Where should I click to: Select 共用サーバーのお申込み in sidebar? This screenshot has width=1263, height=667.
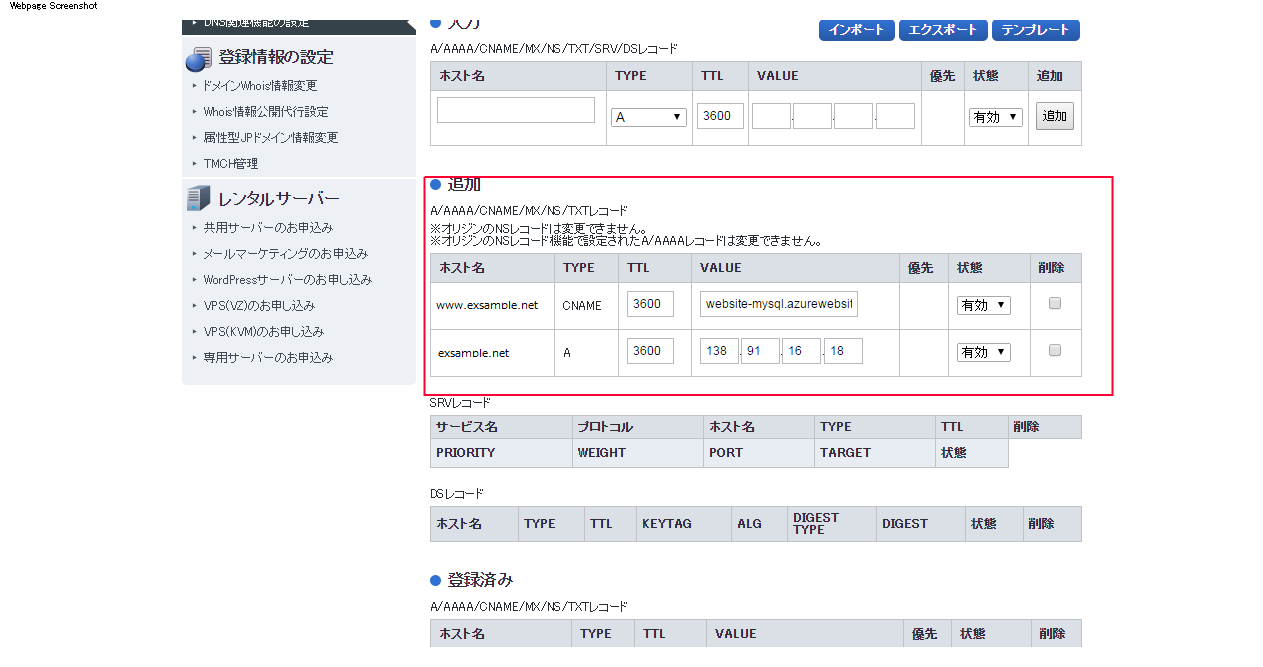[x=267, y=228]
